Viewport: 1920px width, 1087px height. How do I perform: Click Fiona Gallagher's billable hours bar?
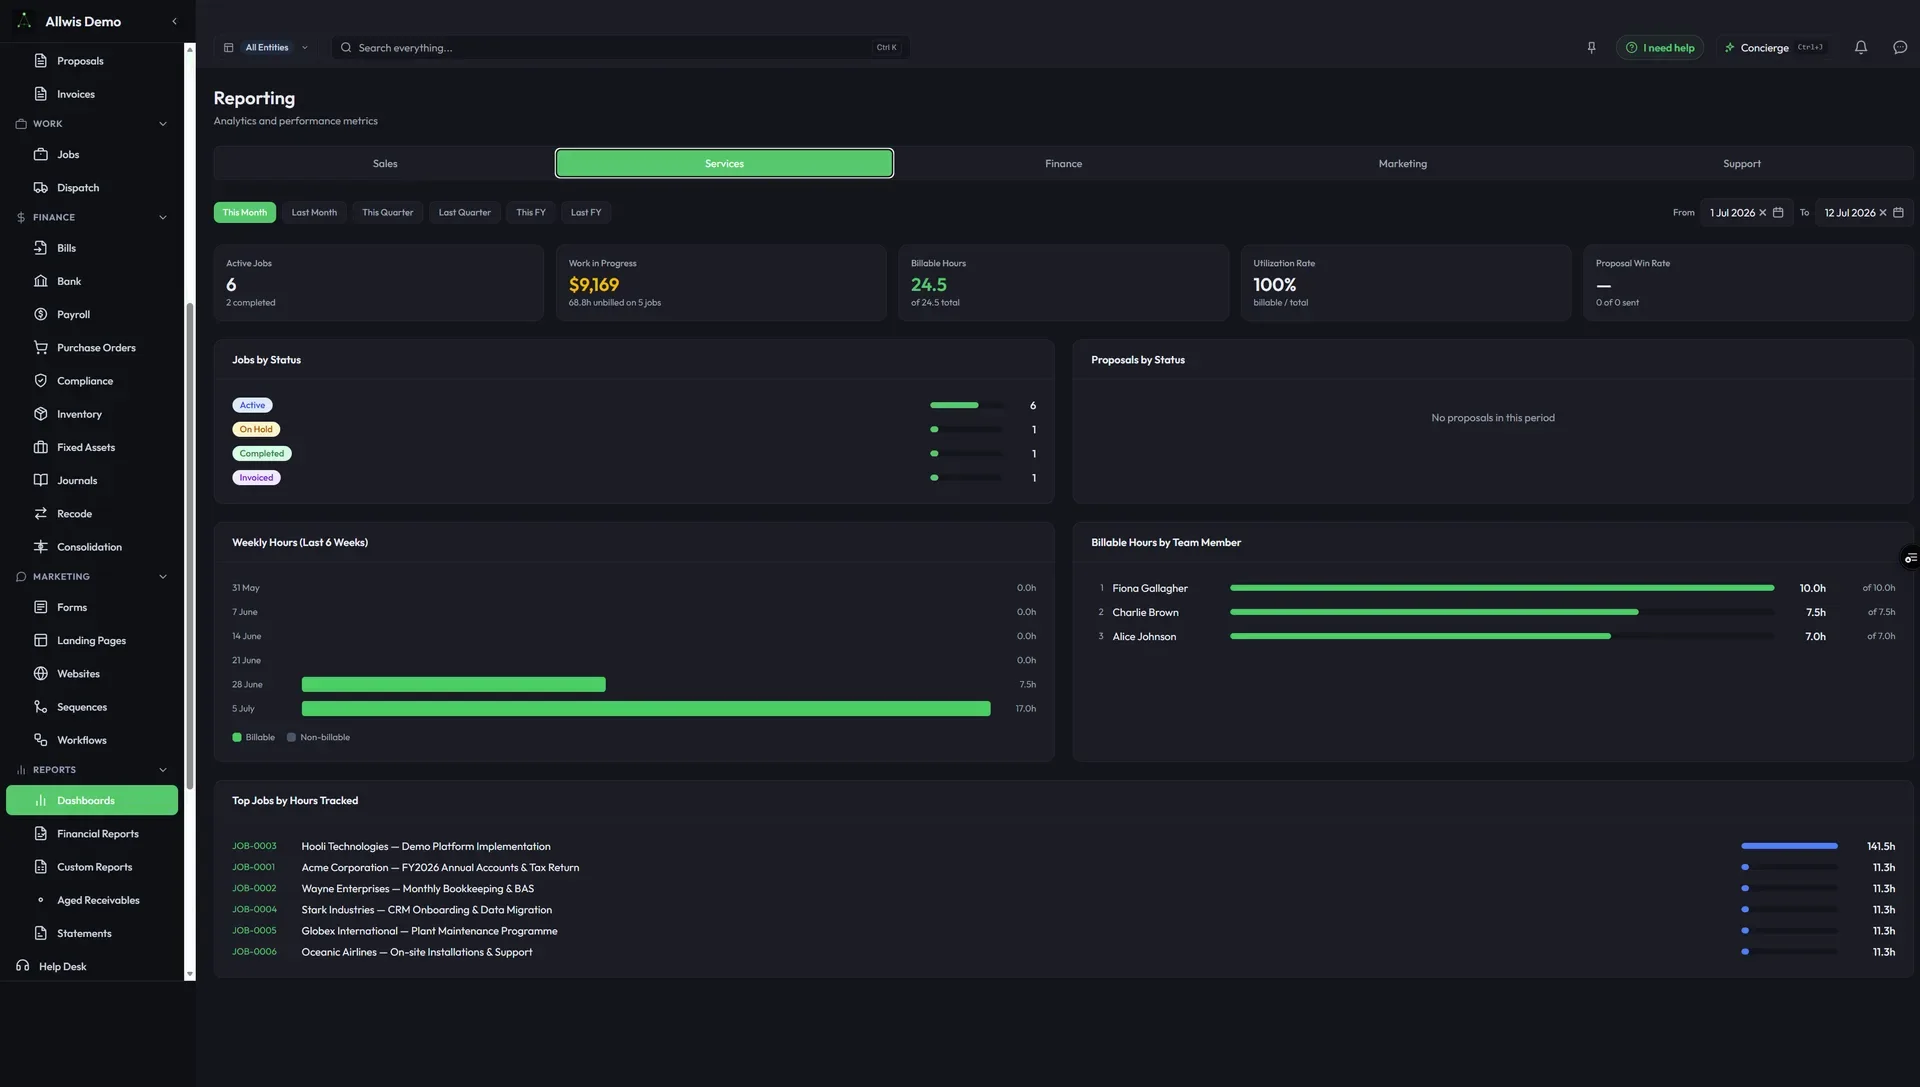(x=1502, y=588)
